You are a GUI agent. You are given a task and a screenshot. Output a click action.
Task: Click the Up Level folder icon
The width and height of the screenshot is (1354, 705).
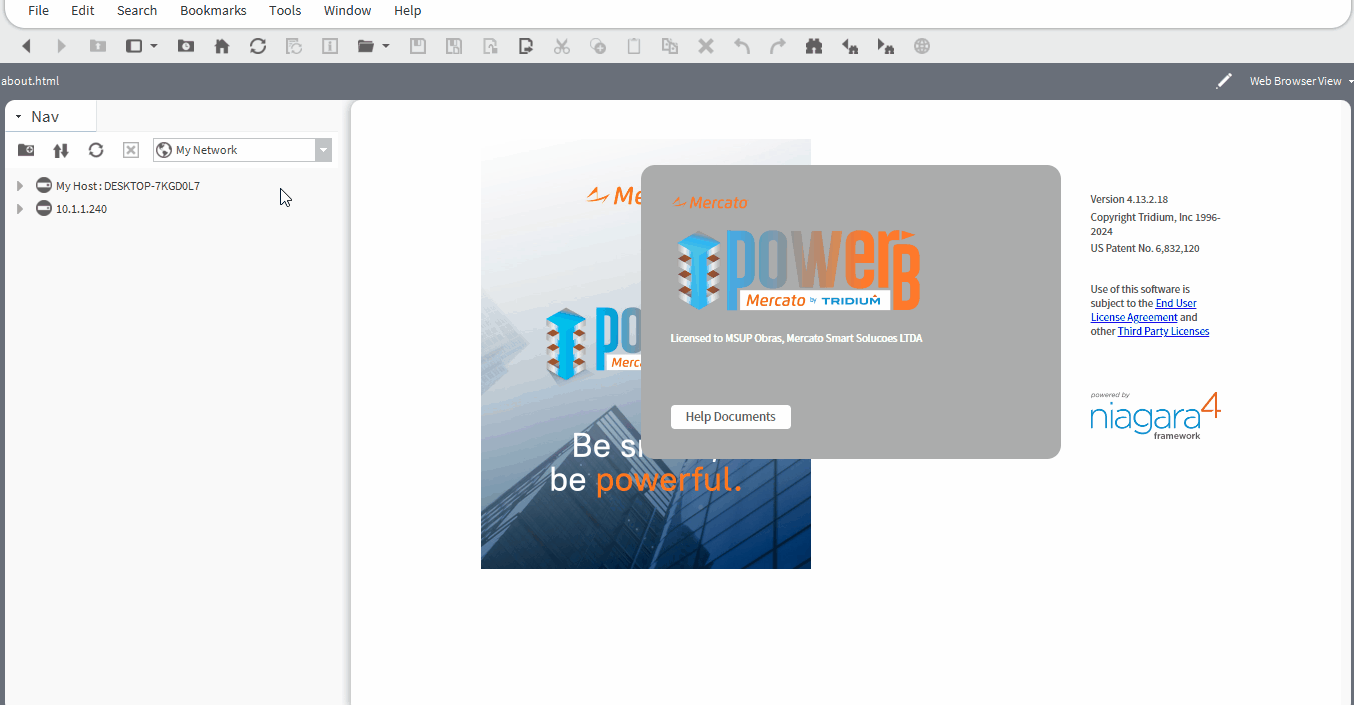pos(97,46)
